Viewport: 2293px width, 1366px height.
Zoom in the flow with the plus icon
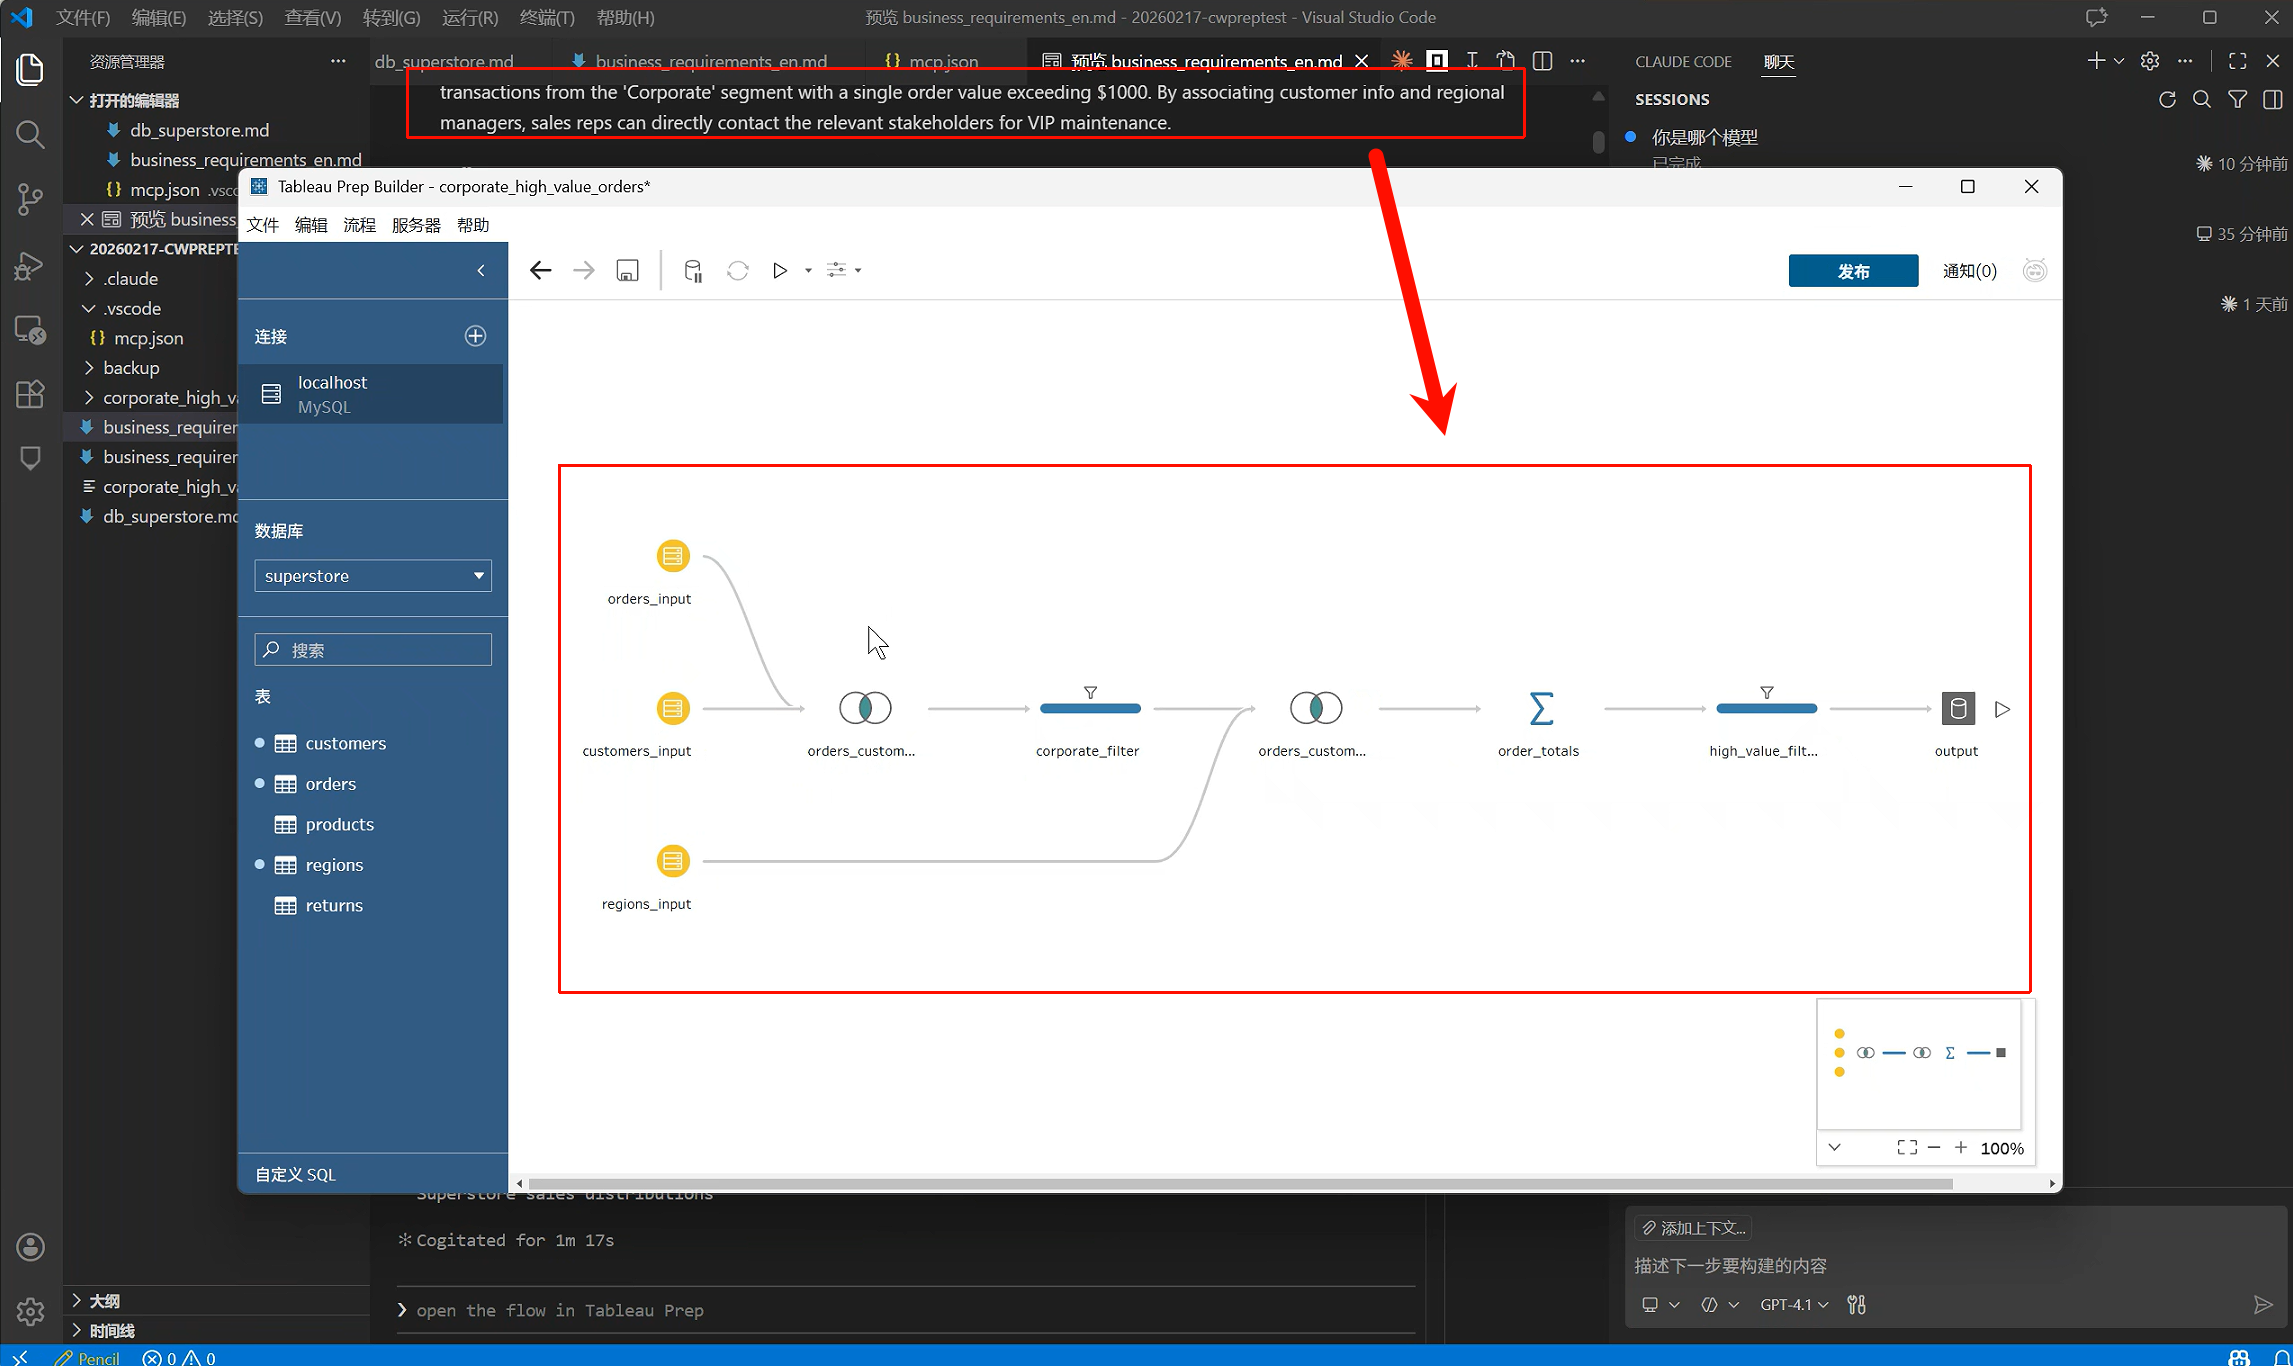(x=1961, y=1147)
